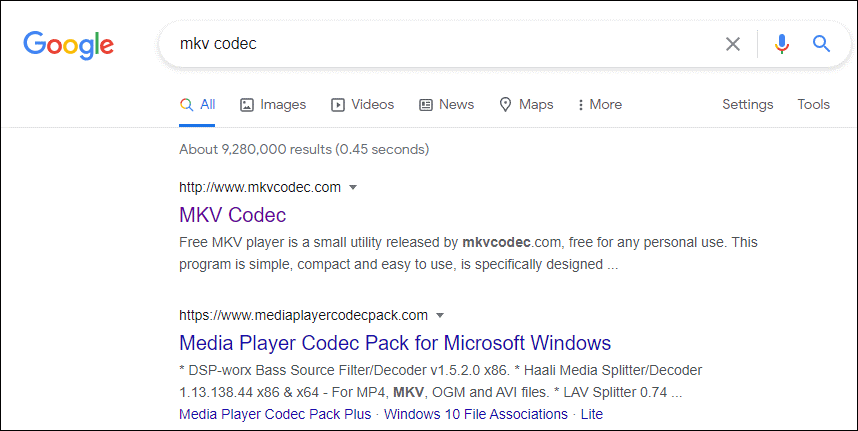Viewport: 858px width, 431px height.
Task: Open the Maps tab
Action: click(526, 104)
